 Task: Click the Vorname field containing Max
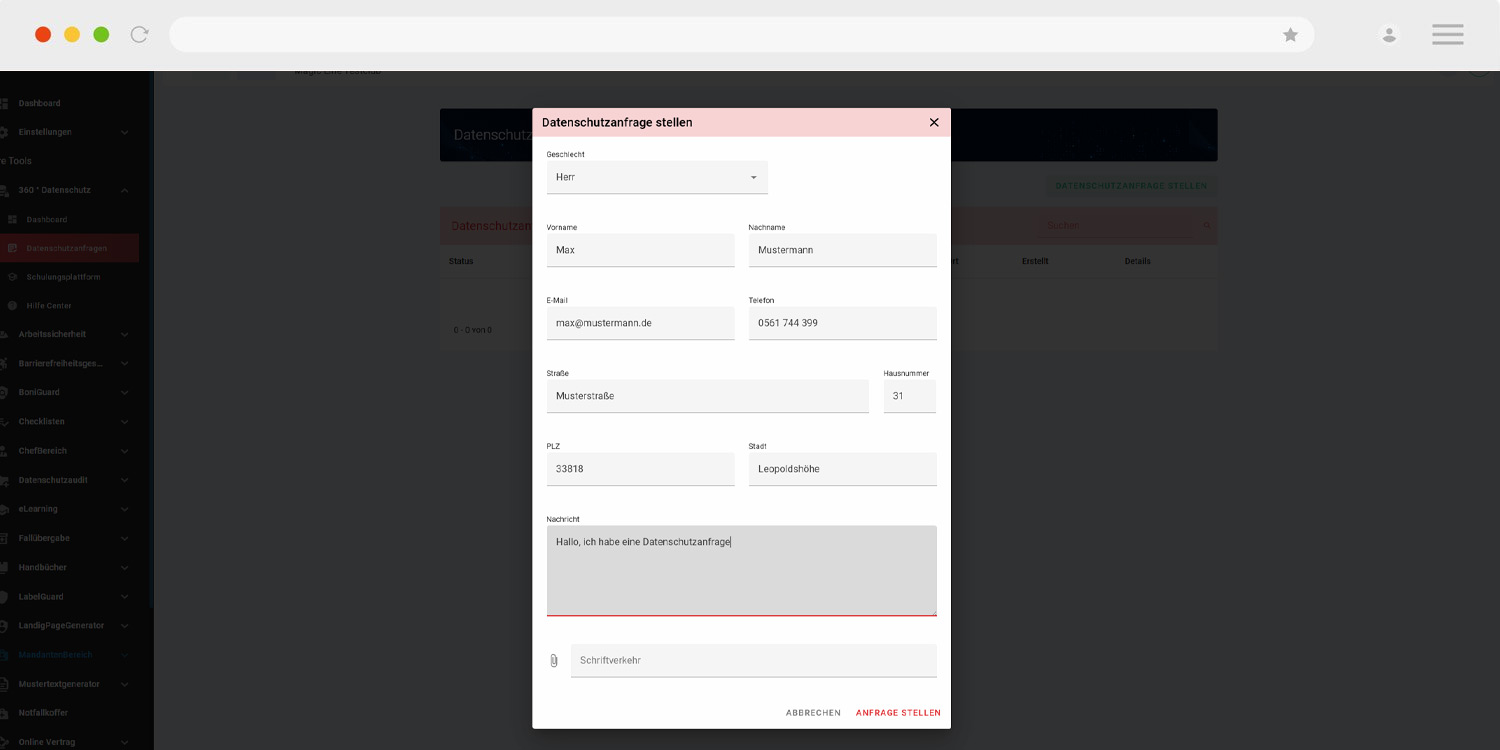click(640, 250)
